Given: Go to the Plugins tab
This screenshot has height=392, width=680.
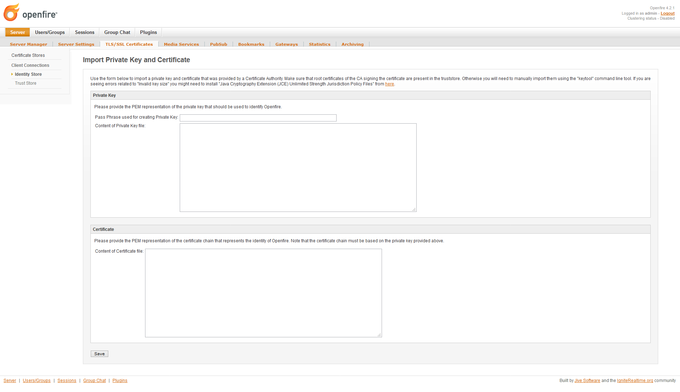Looking at the screenshot, I should point(148,32).
